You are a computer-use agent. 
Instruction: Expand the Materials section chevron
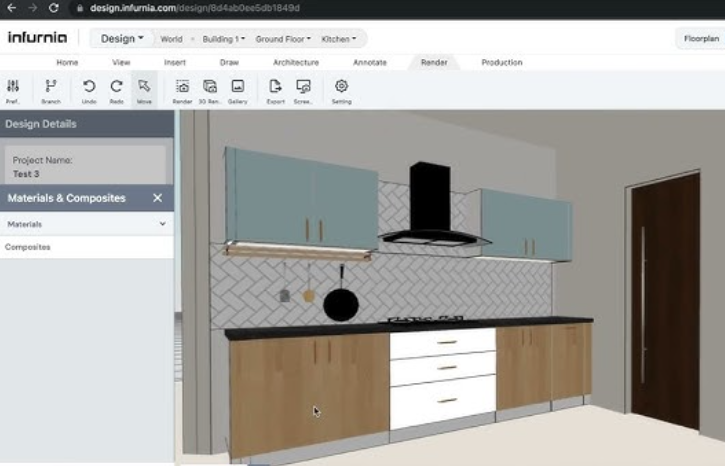163,224
